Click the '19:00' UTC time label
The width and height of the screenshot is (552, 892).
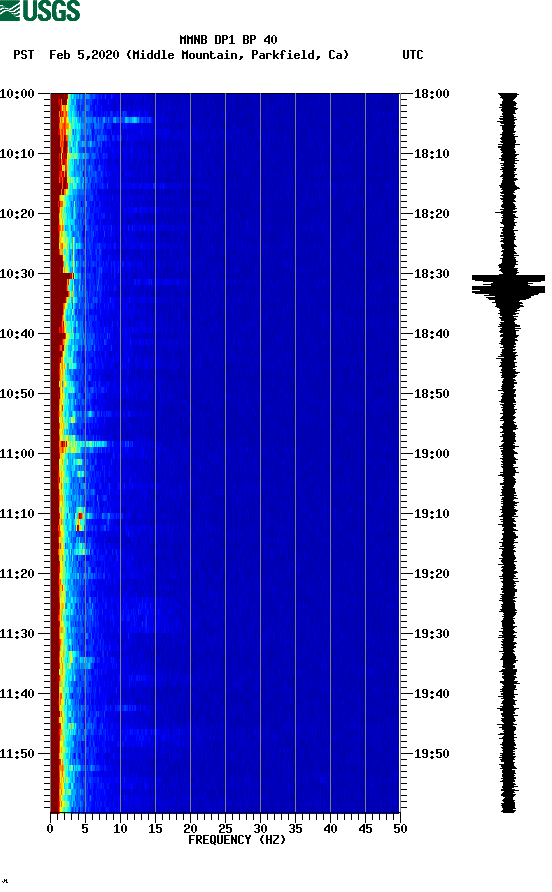point(431,454)
